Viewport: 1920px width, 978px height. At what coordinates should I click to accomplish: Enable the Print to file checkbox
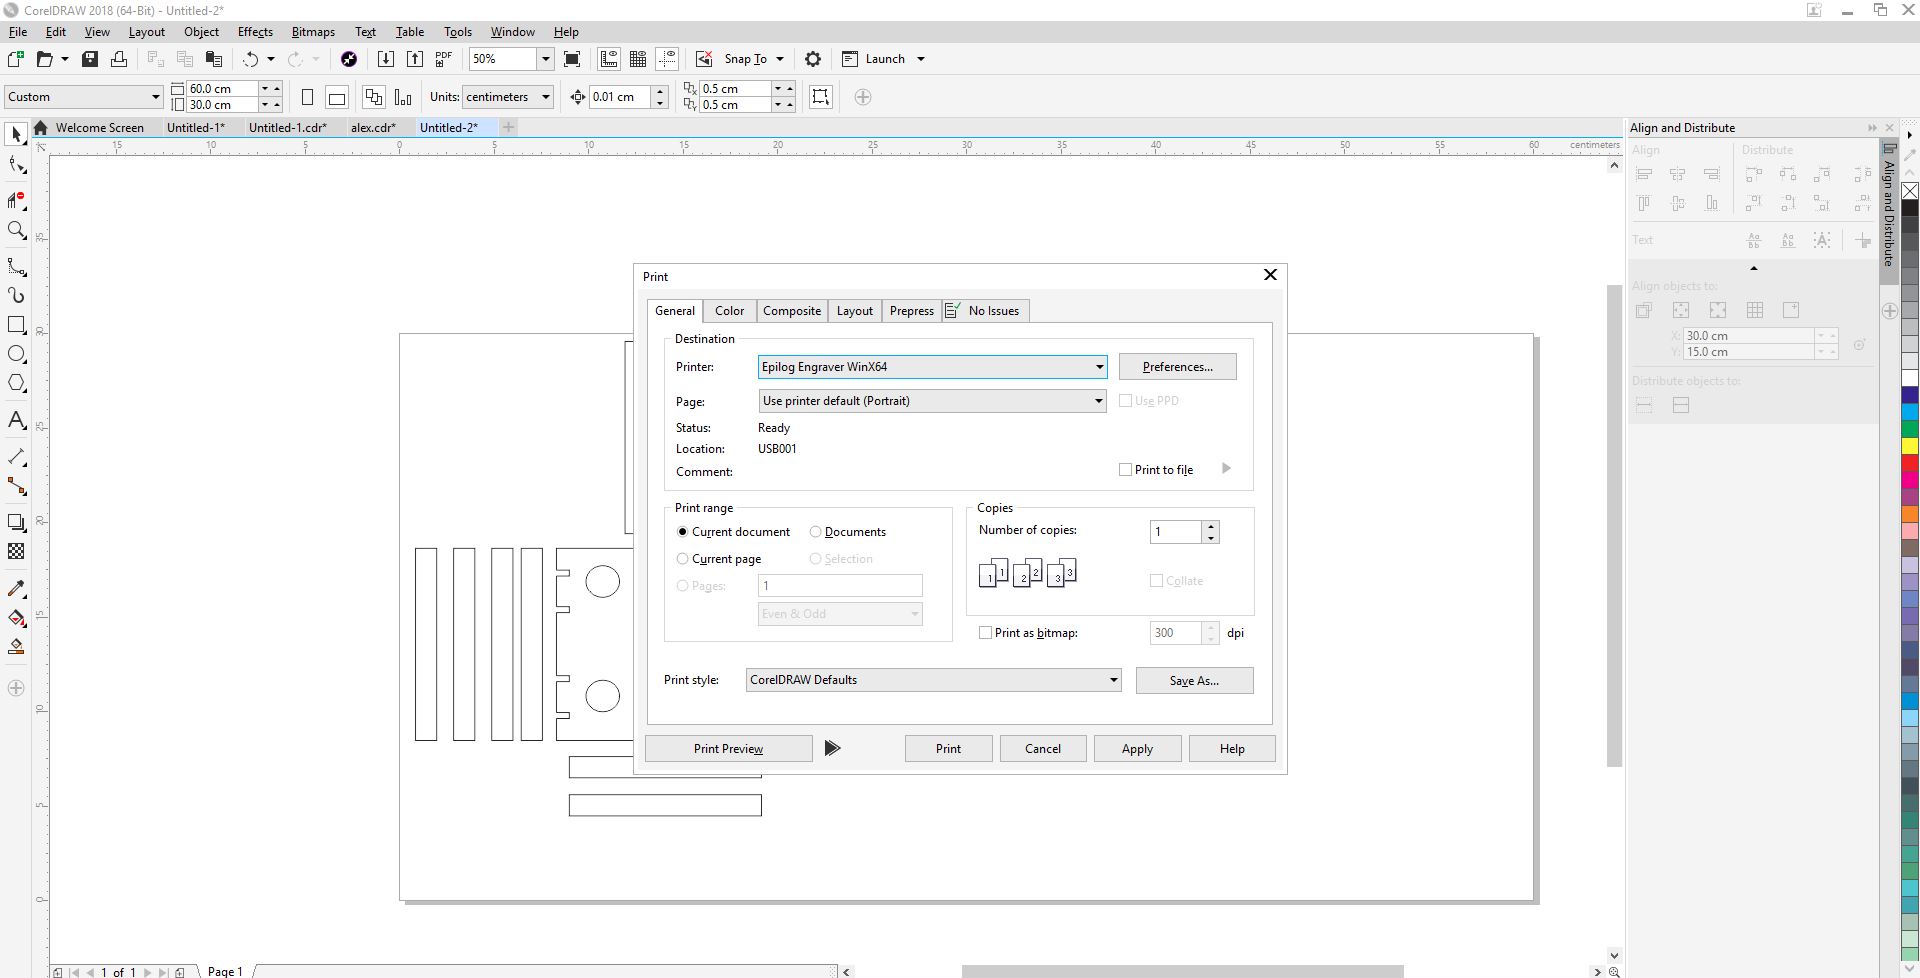click(x=1125, y=469)
